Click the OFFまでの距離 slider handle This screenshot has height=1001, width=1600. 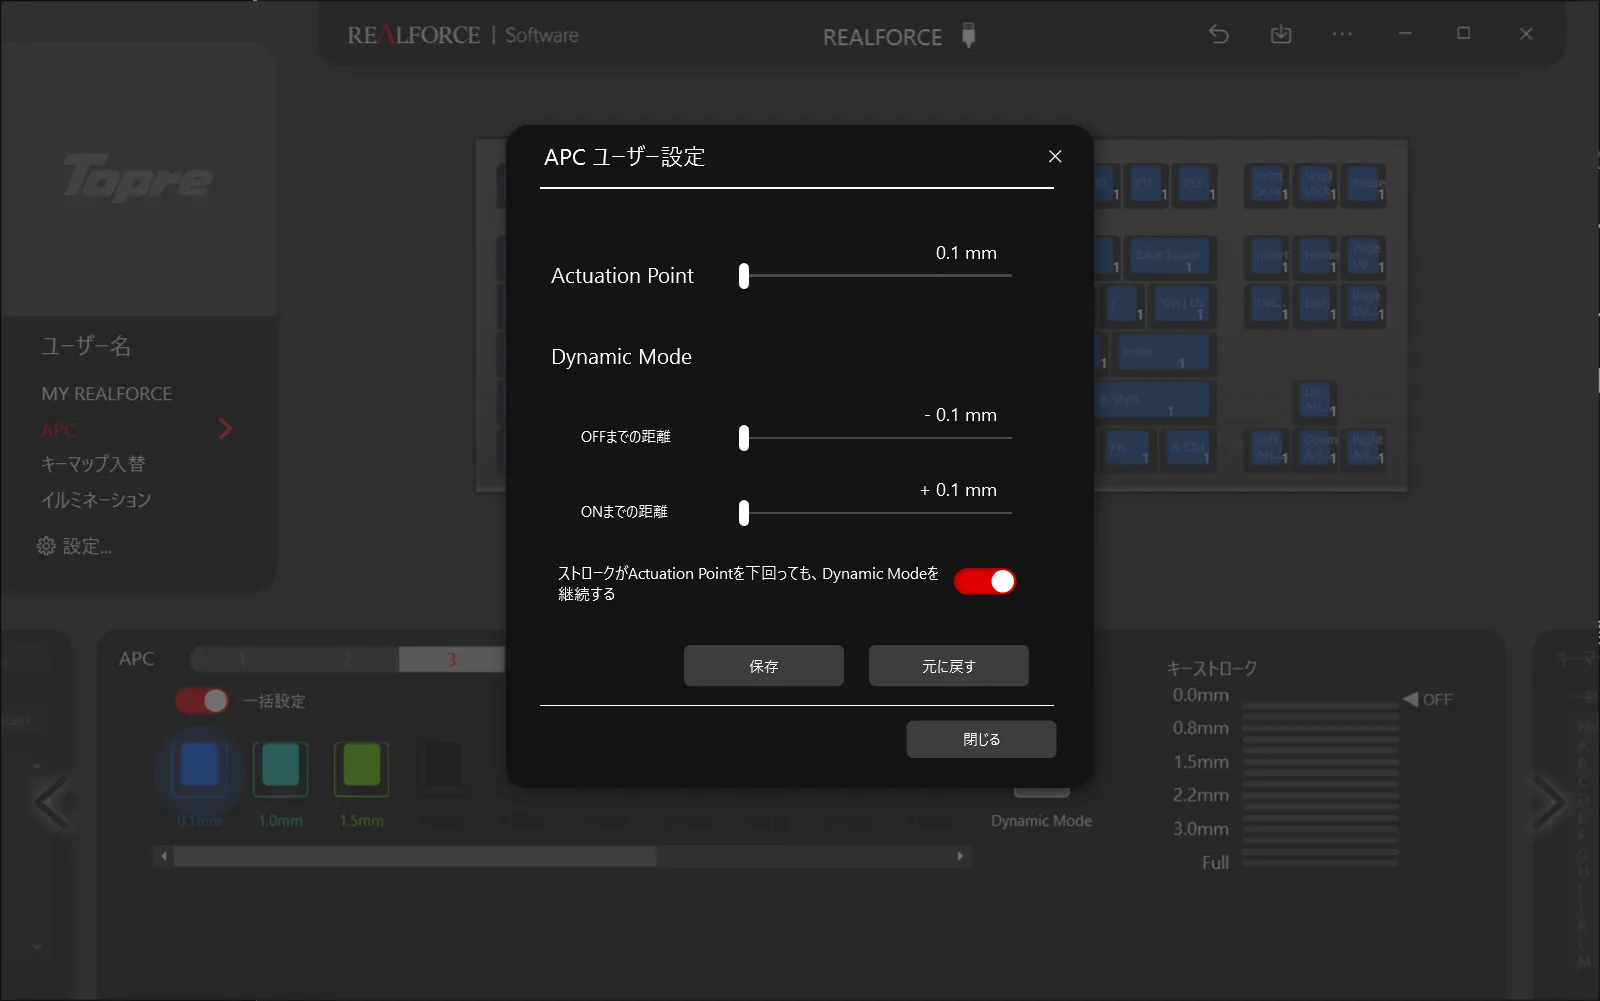(x=744, y=438)
